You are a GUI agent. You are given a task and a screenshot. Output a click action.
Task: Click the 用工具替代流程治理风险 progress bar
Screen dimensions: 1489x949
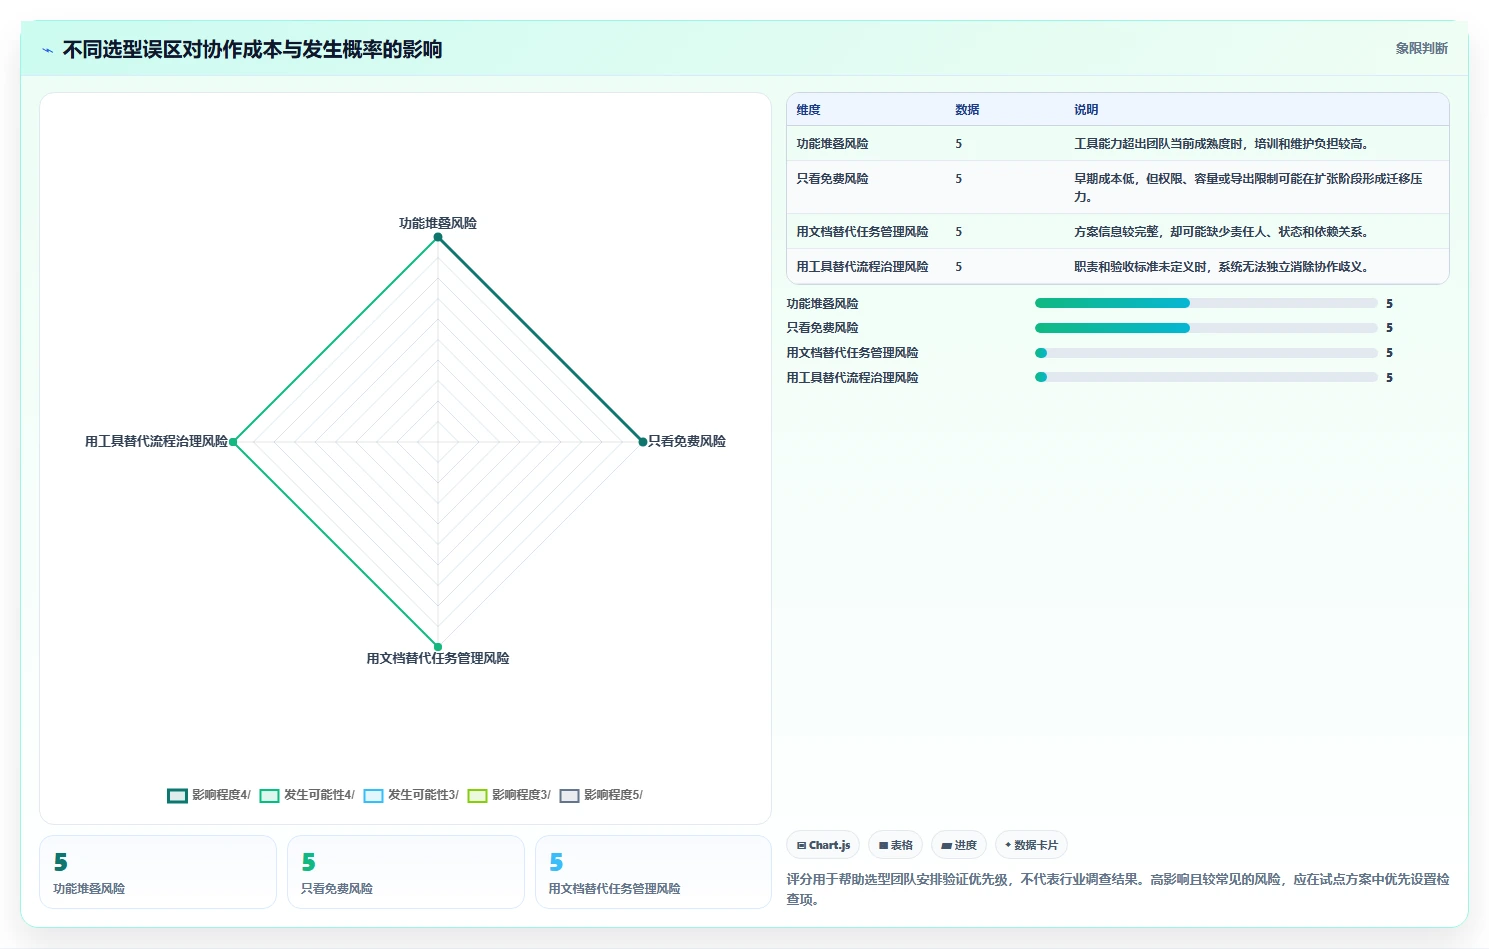tap(1206, 377)
